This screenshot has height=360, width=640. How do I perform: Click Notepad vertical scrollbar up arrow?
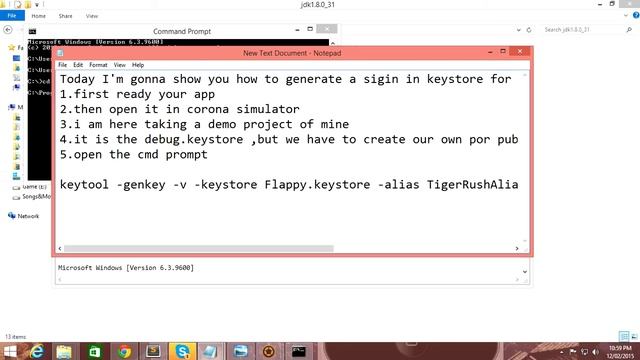click(525, 75)
